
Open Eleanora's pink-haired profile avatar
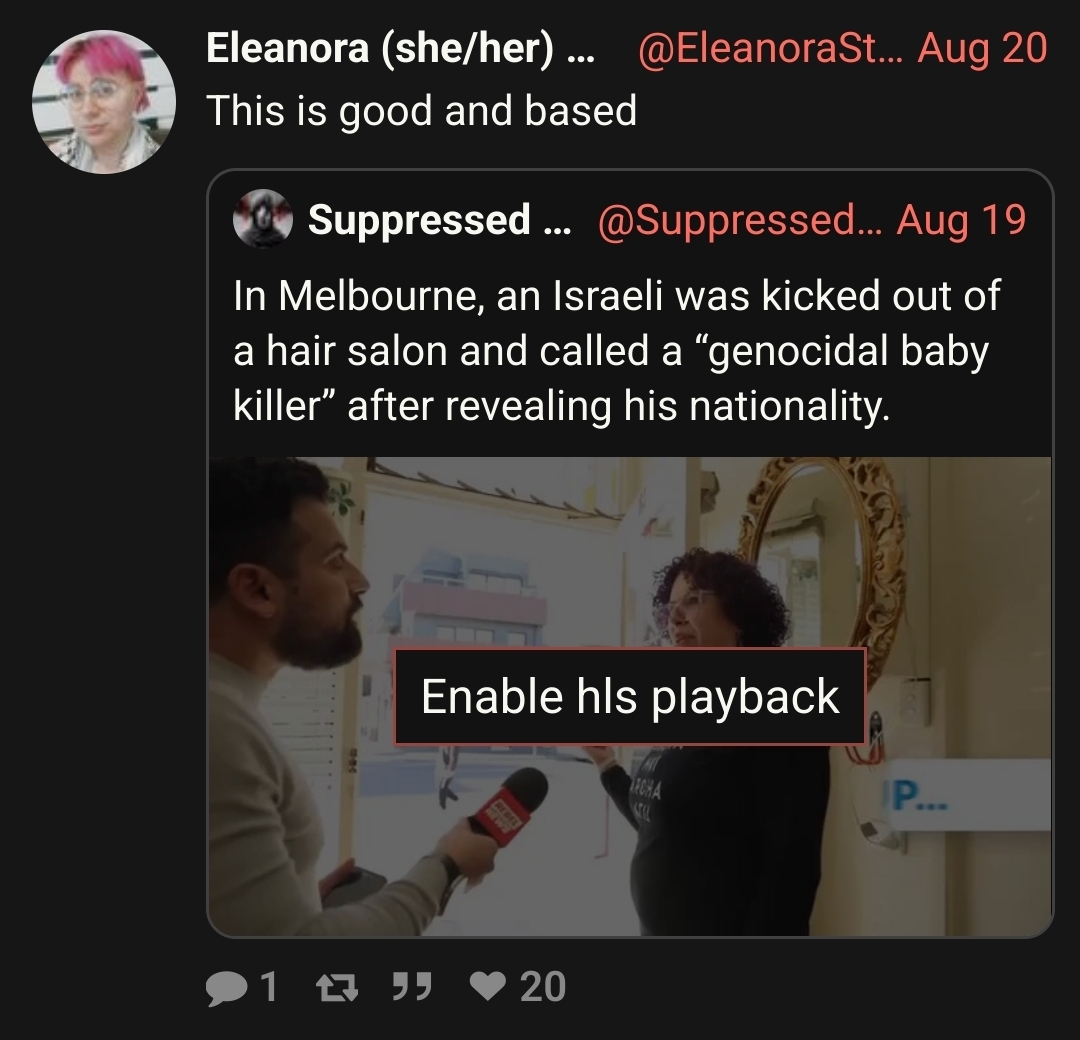pyautogui.click(x=104, y=102)
